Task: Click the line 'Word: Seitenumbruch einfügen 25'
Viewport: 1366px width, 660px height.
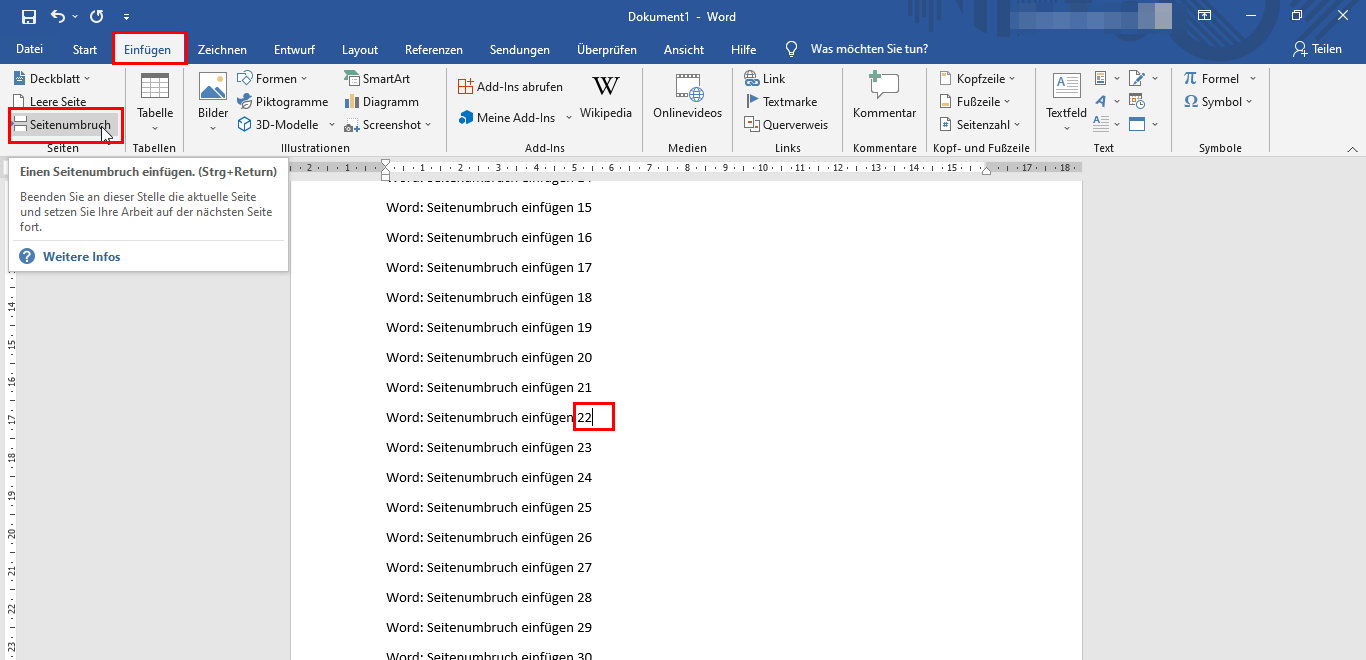Action: (x=489, y=507)
